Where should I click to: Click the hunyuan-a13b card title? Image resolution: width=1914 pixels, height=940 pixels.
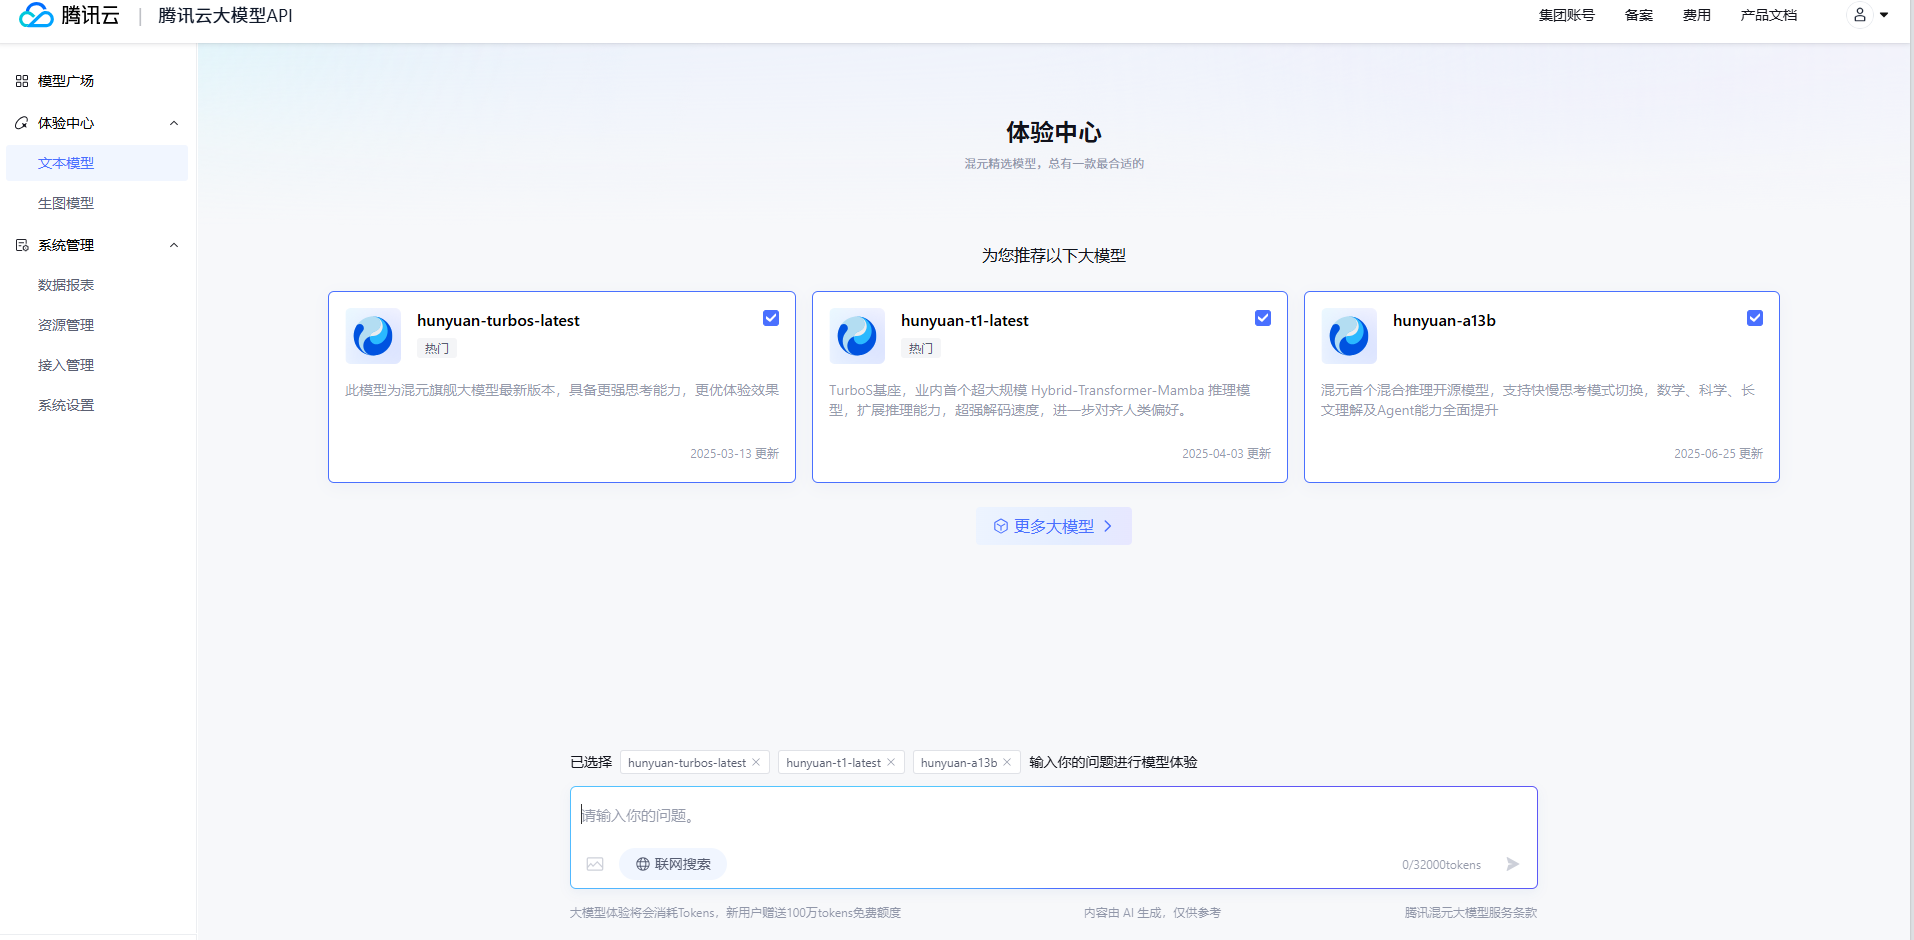click(1444, 321)
